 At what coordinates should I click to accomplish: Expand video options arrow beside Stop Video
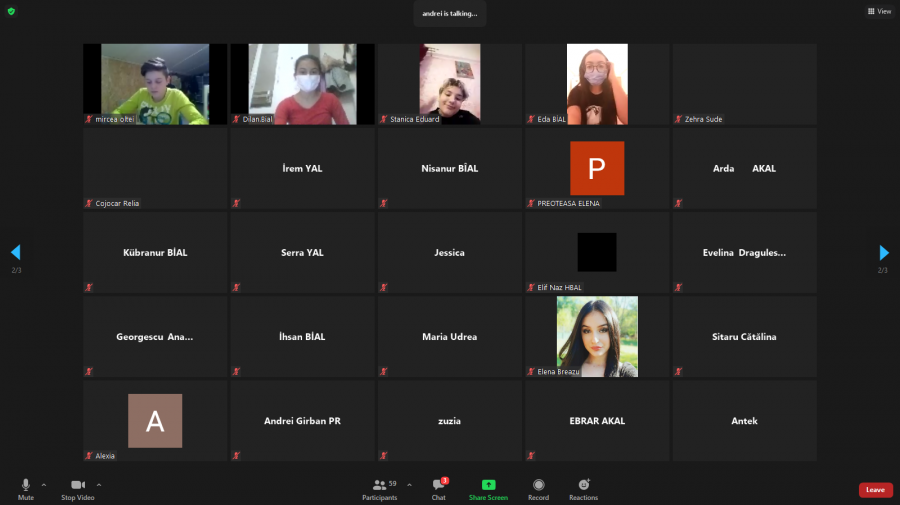tap(98, 484)
